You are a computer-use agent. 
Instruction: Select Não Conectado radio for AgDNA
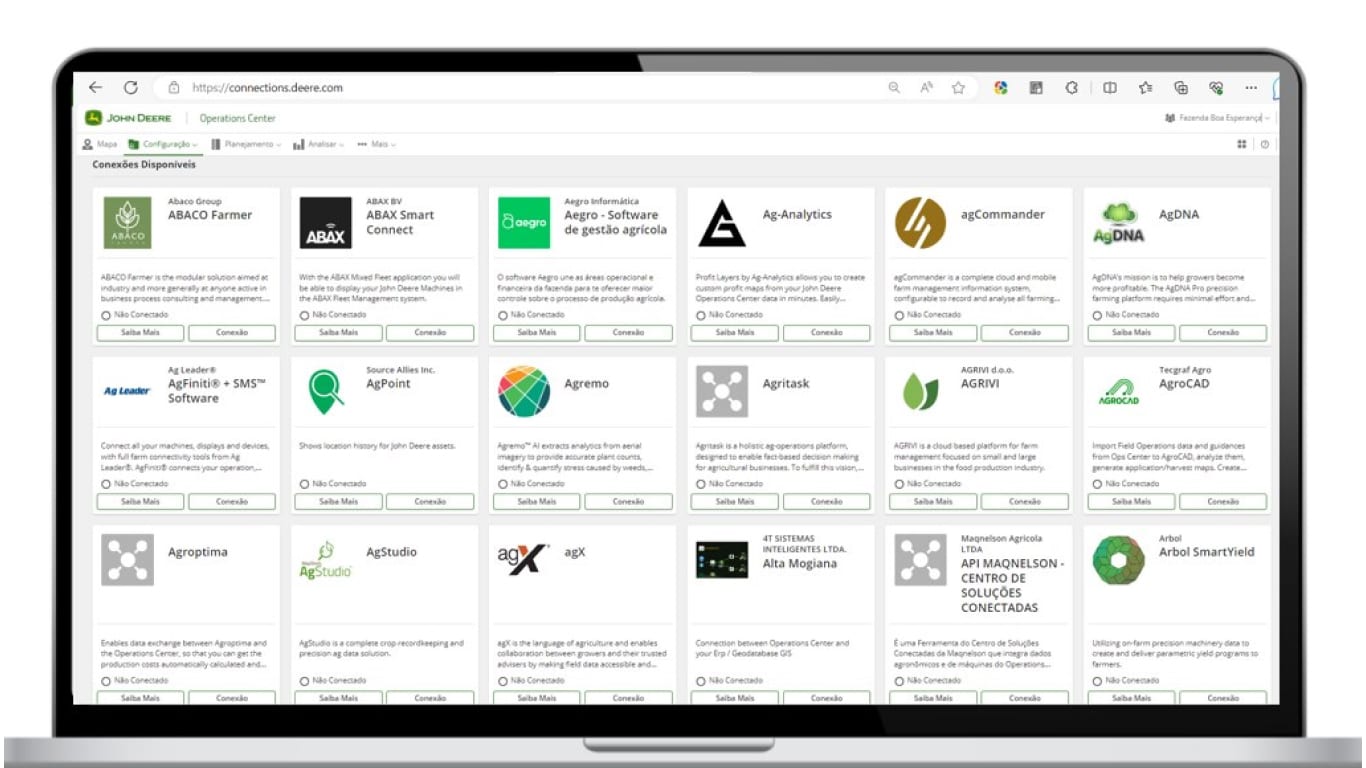pos(1096,315)
